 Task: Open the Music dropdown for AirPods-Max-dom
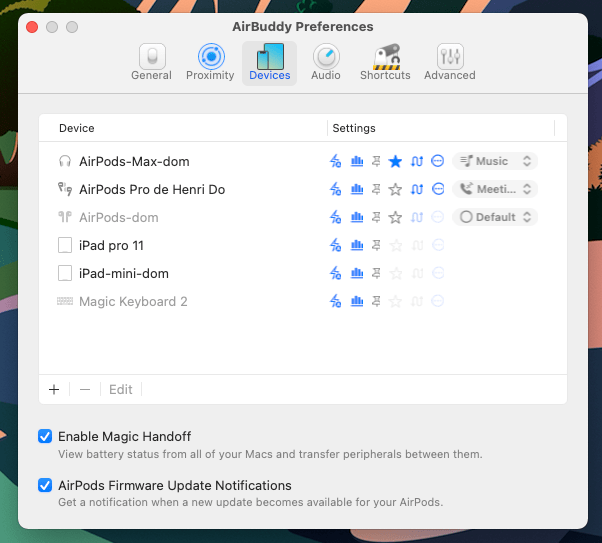tap(495, 161)
